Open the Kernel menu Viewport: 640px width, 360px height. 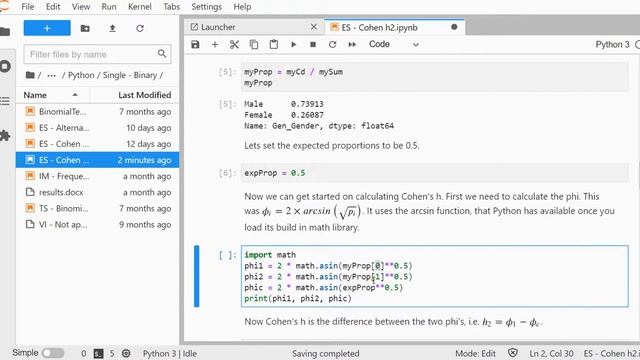click(x=140, y=7)
